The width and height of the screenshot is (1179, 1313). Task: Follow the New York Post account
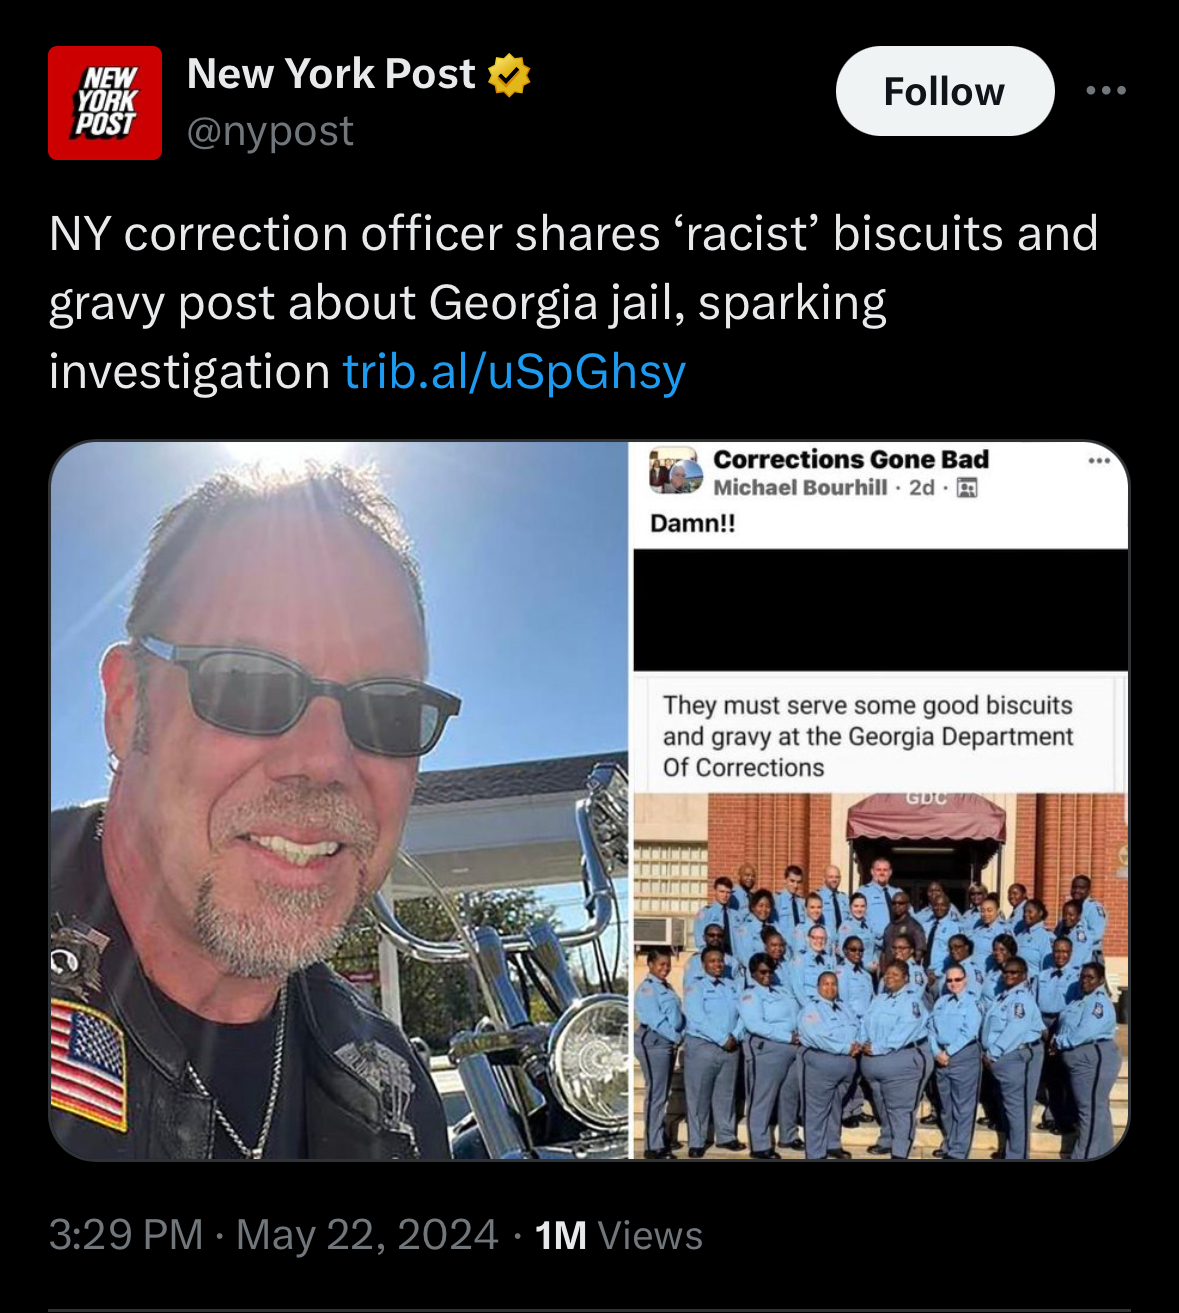tap(945, 91)
